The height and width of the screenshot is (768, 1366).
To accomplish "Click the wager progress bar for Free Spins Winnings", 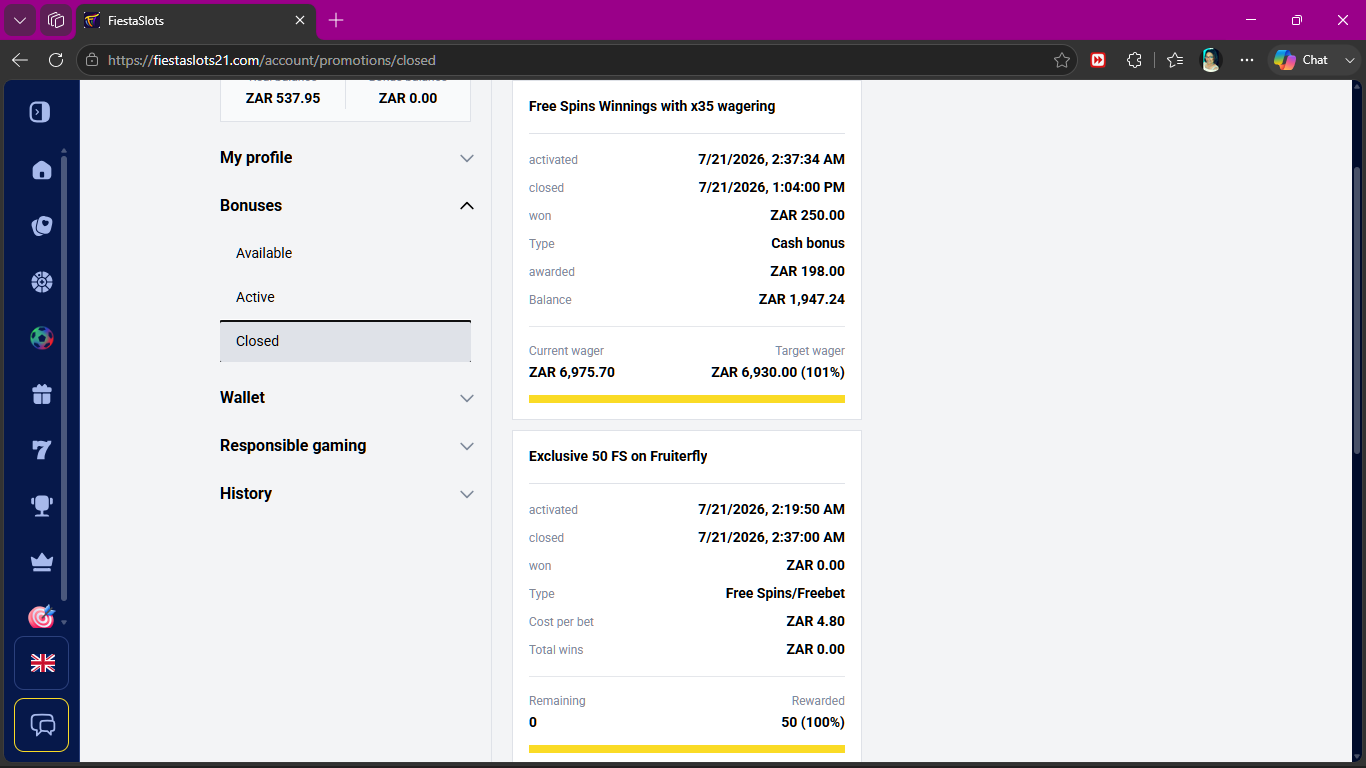I will pyautogui.click(x=687, y=399).
